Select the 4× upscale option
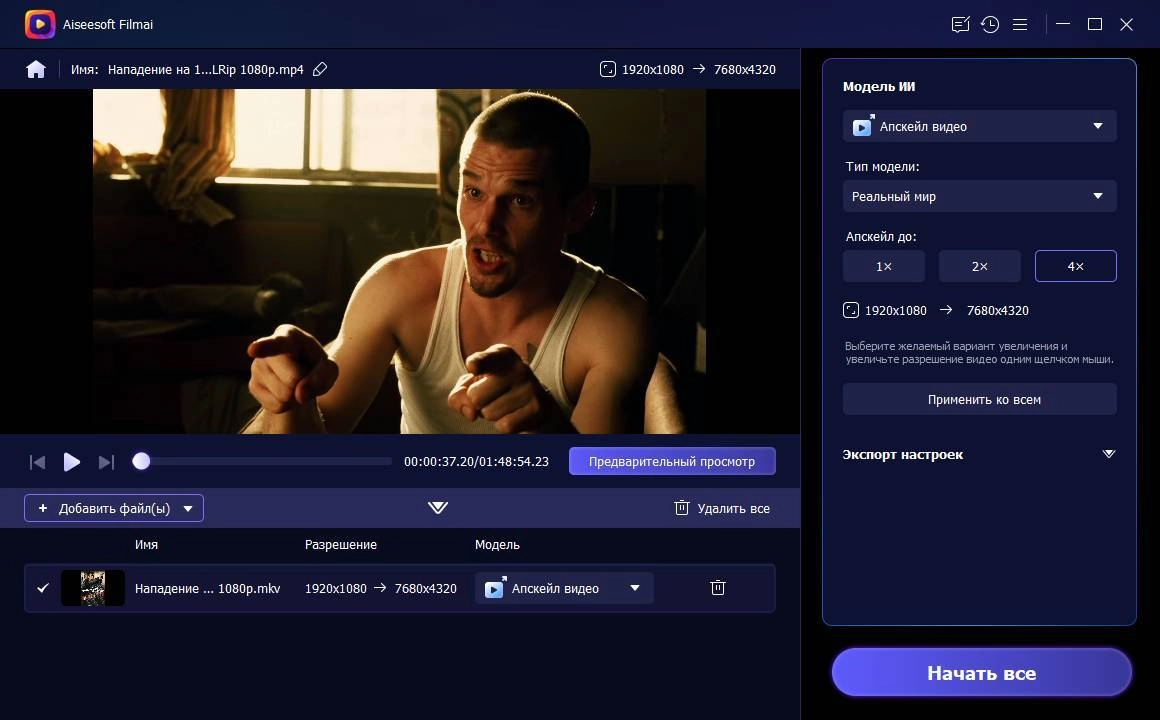 (1076, 266)
